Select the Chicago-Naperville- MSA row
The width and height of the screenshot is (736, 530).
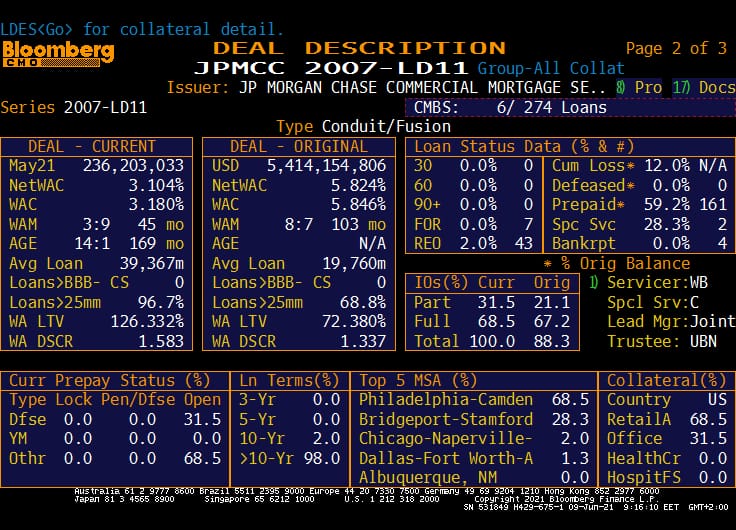(474, 439)
